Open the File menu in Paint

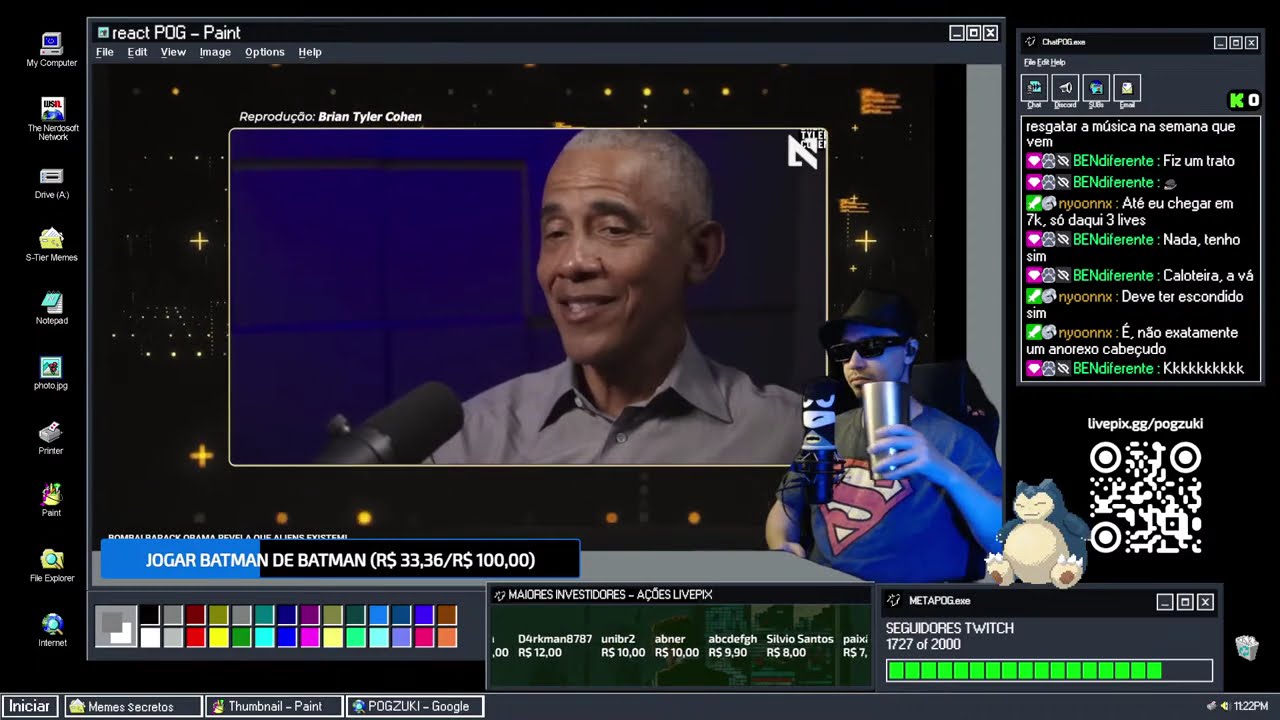coord(104,52)
